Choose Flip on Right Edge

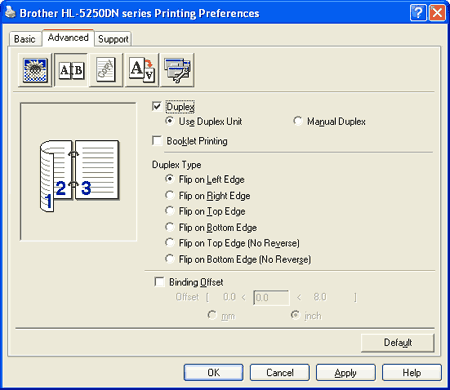pos(170,195)
